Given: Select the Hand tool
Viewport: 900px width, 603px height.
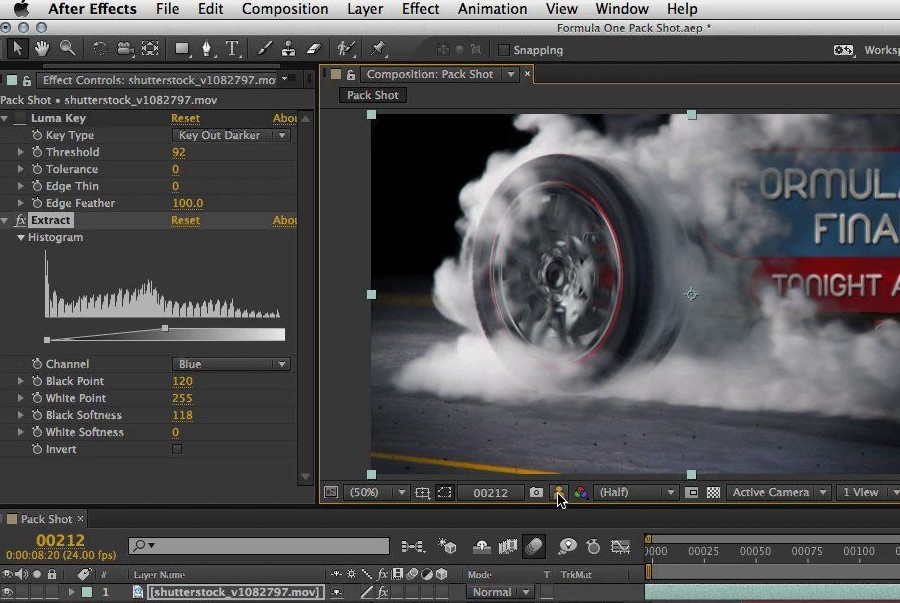Looking at the screenshot, I should click(x=42, y=48).
